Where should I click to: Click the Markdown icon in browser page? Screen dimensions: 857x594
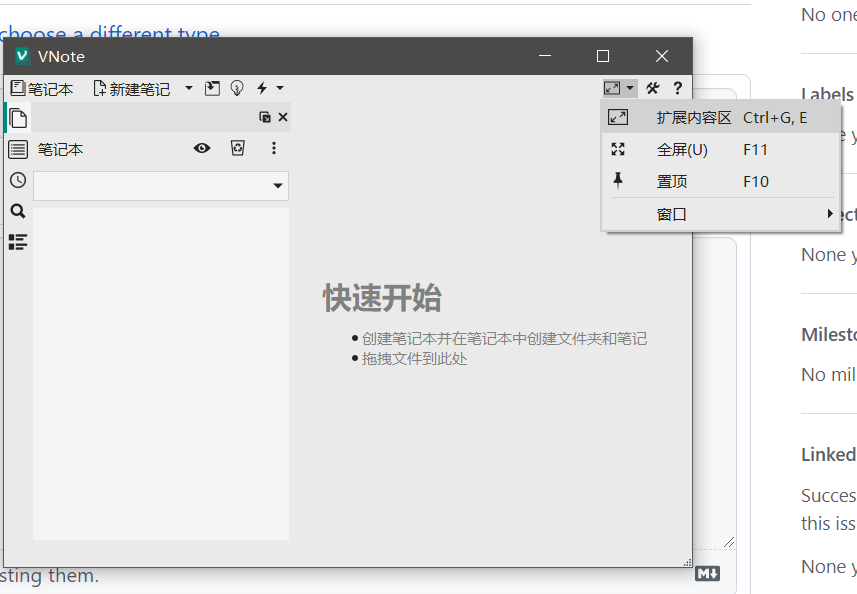[707, 574]
